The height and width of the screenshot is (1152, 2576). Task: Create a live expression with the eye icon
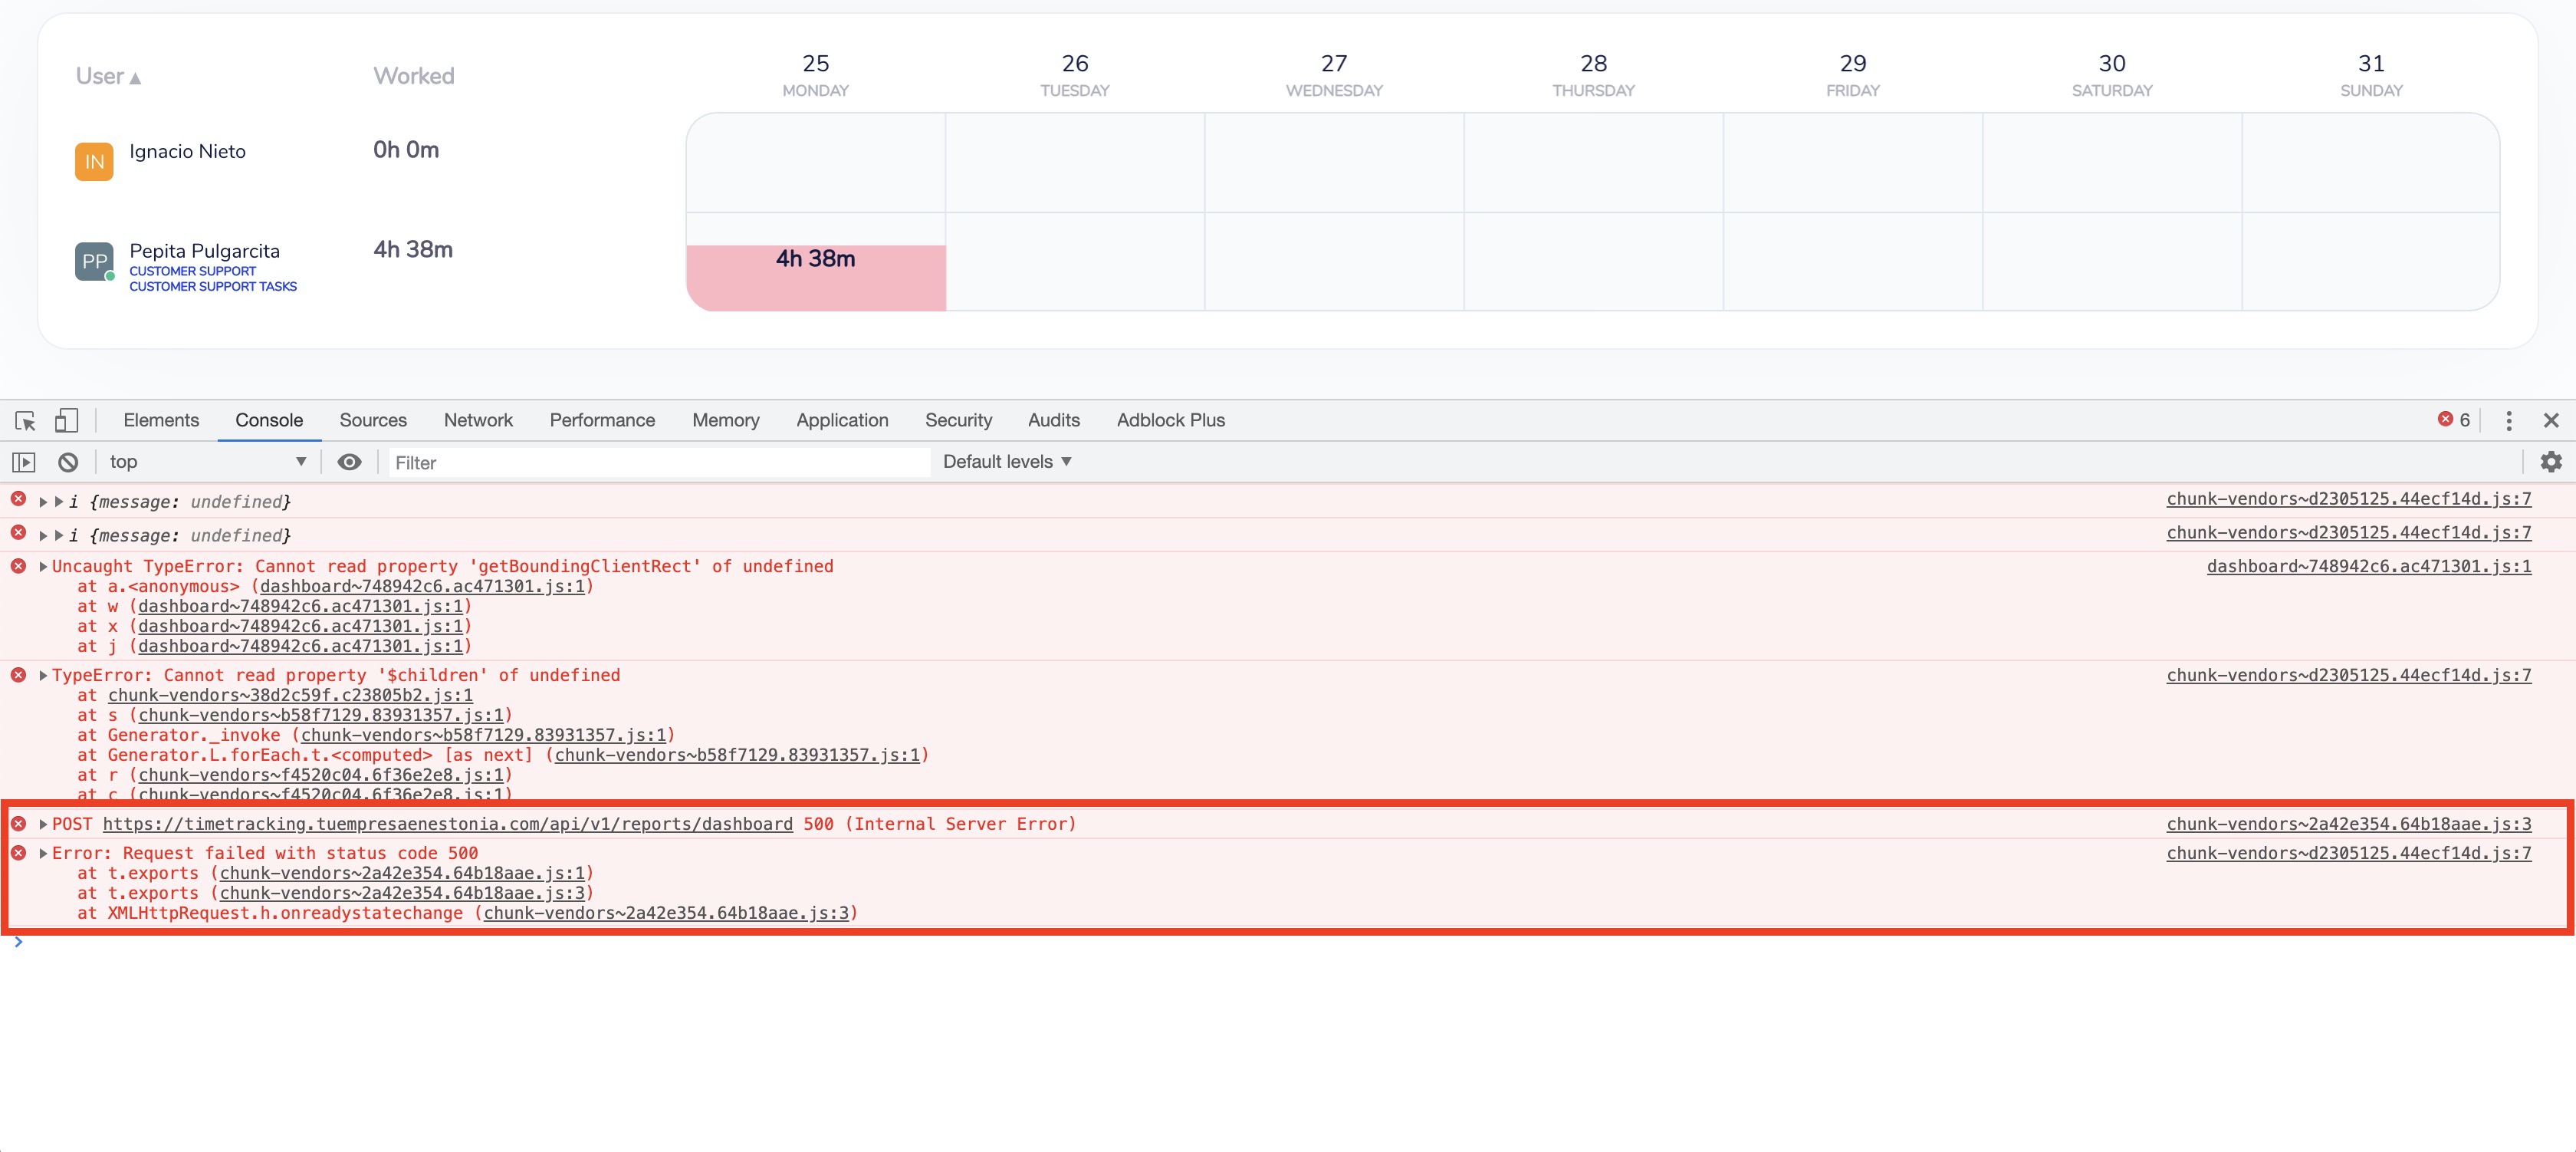(349, 462)
